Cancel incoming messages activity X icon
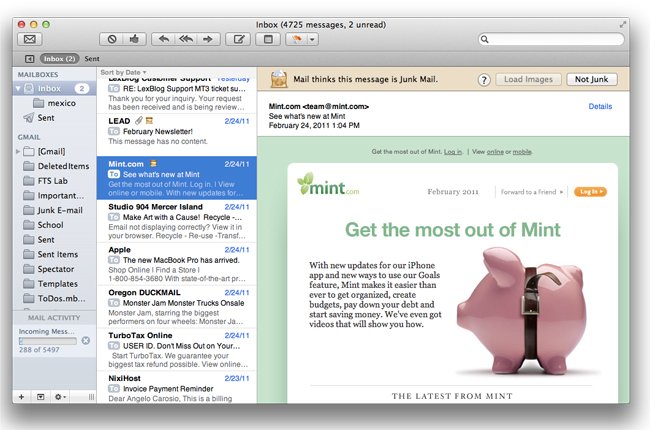This screenshot has width=650, height=430. coord(86,340)
